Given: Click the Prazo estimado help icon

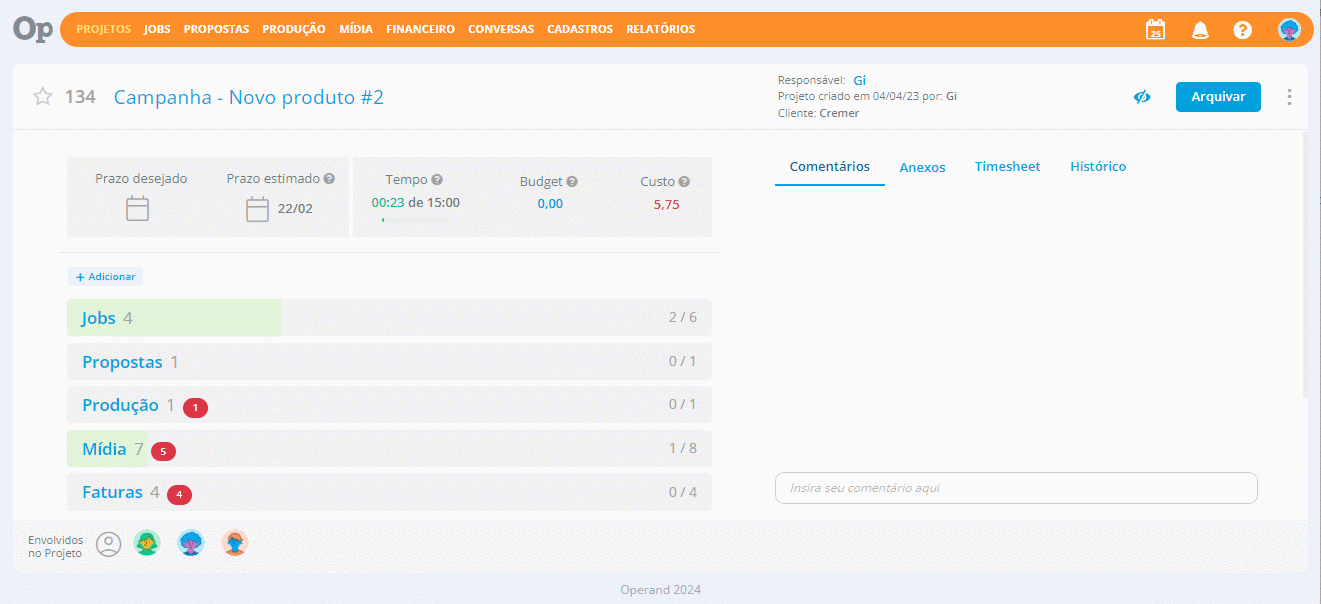Looking at the screenshot, I should 329,179.
